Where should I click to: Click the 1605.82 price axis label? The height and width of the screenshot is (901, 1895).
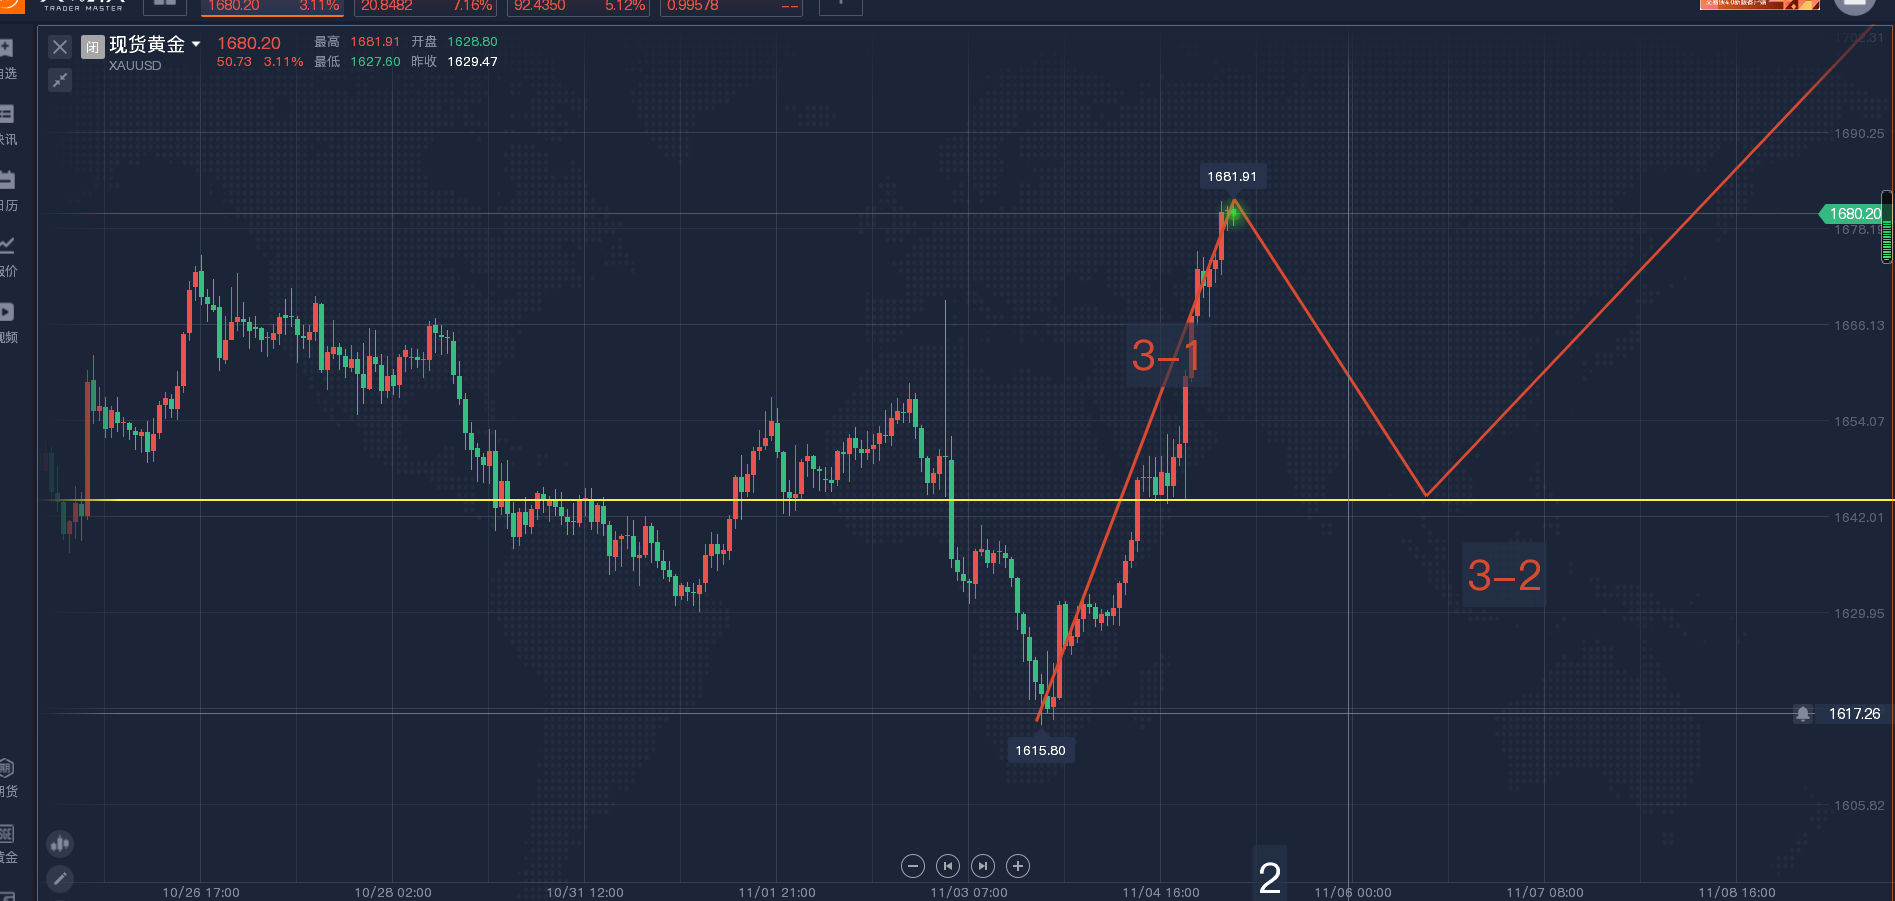pyautogui.click(x=1859, y=805)
